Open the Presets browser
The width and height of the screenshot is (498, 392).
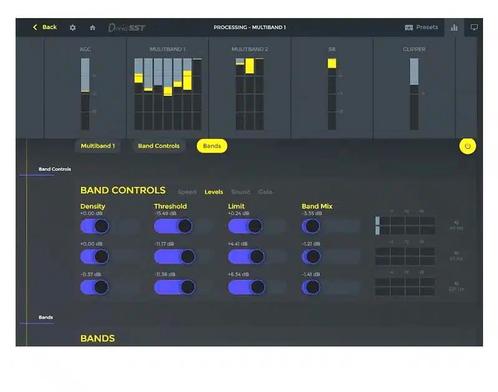pyautogui.click(x=421, y=27)
